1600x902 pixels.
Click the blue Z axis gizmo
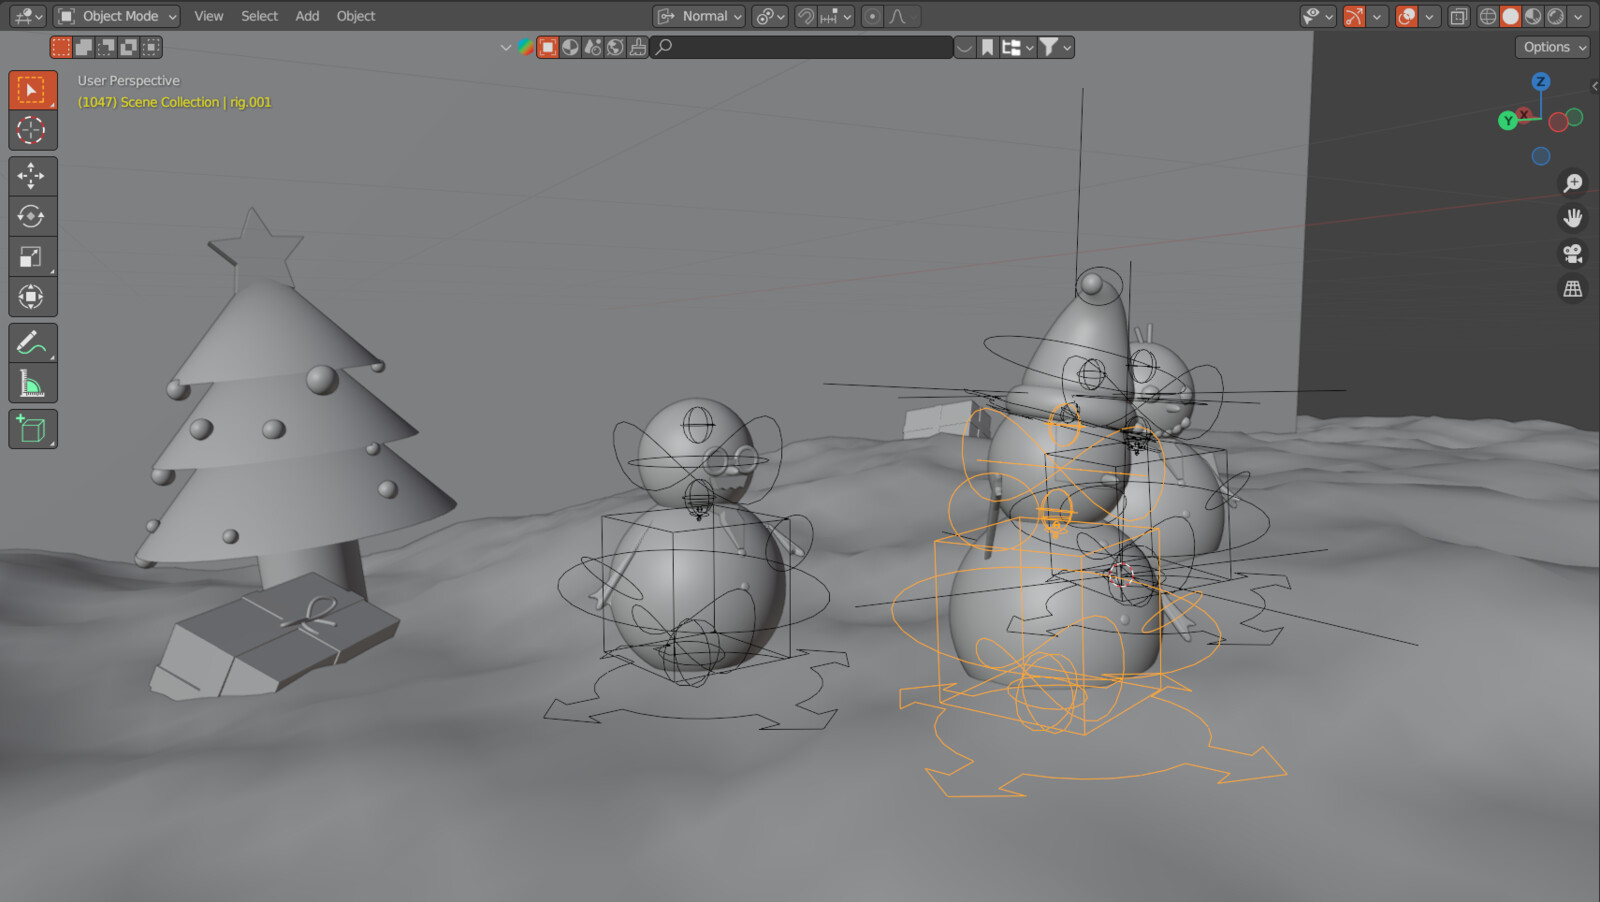click(1541, 81)
